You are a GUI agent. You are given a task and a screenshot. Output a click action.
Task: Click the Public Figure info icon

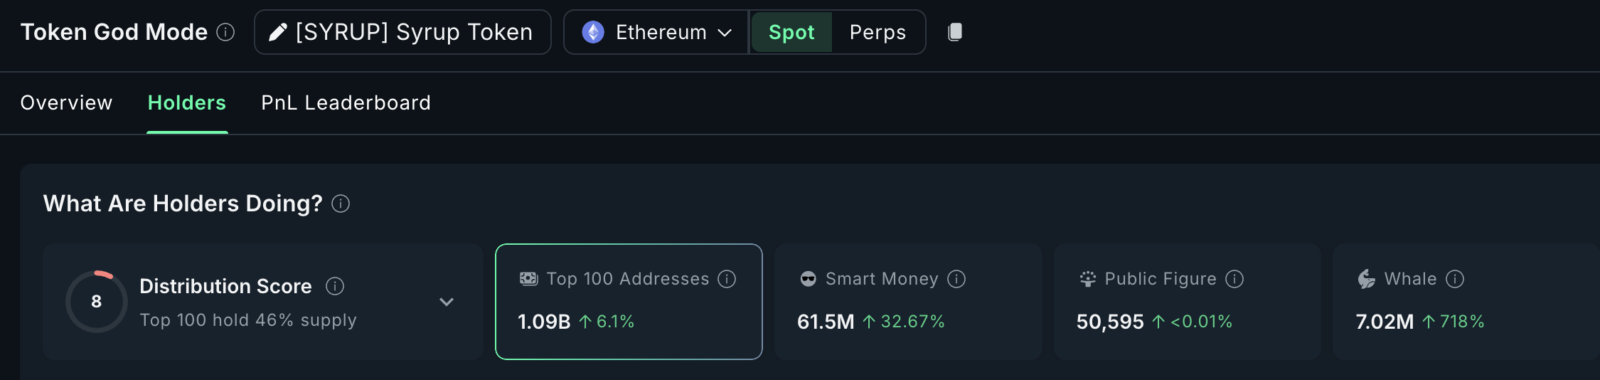click(1235, 279)
